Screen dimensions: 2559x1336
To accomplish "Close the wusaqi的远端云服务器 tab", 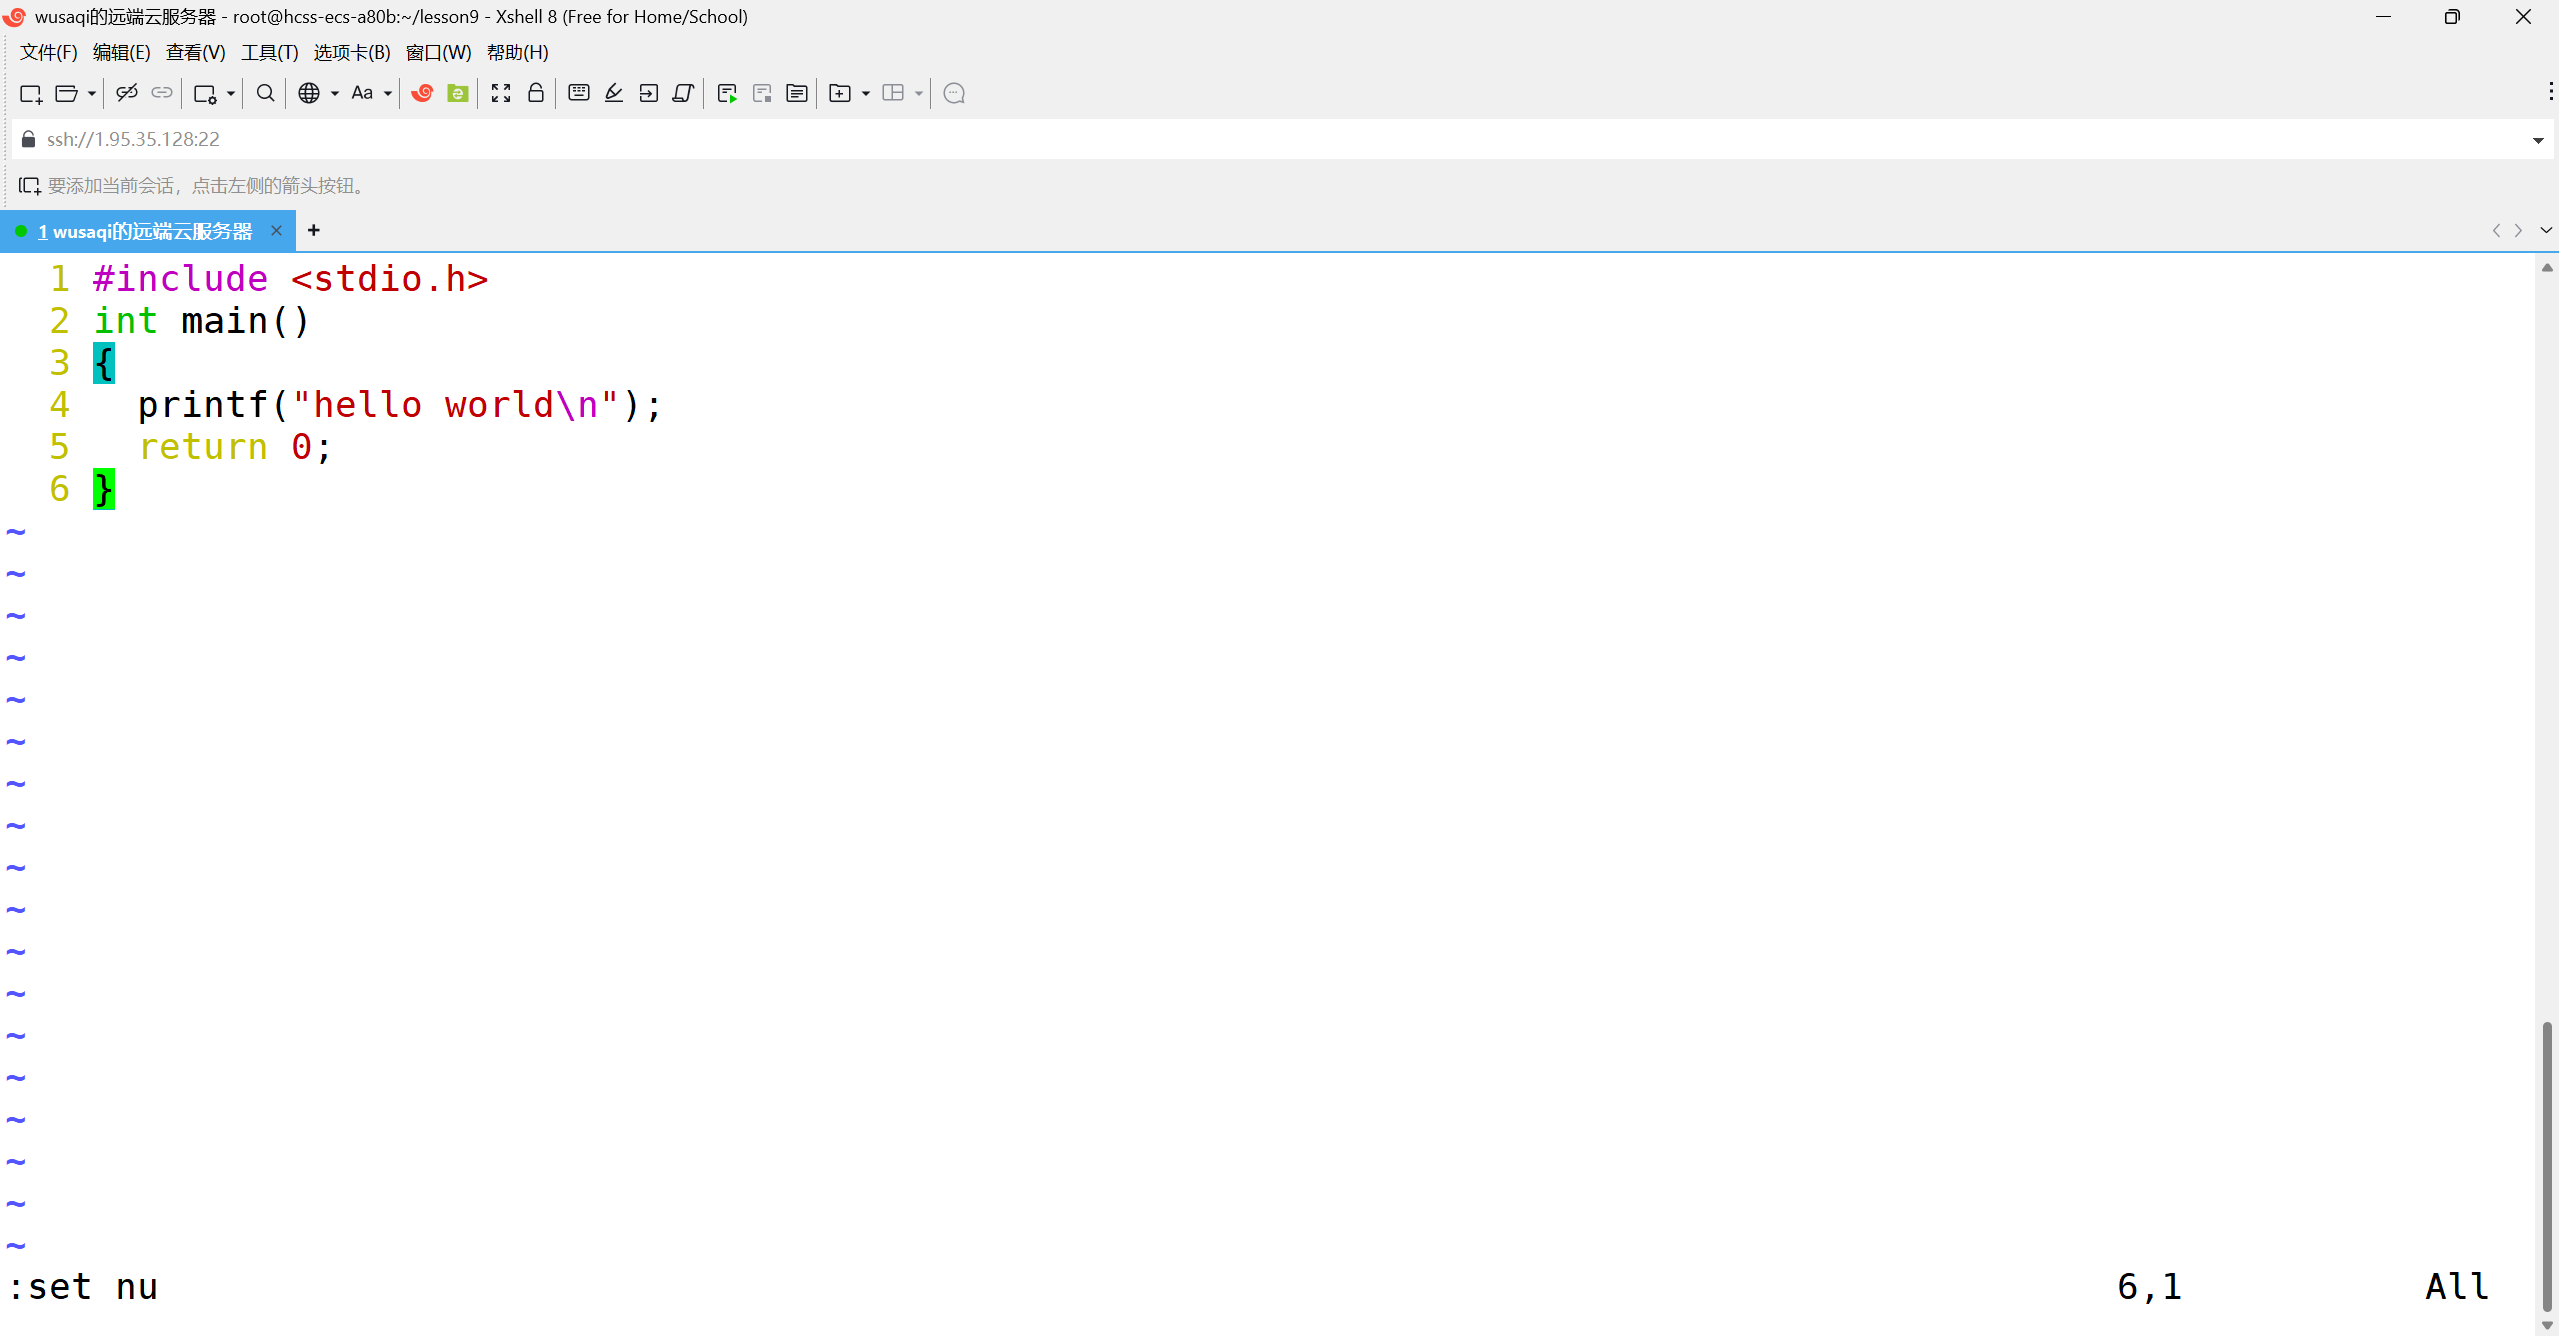I will [277, 231].
